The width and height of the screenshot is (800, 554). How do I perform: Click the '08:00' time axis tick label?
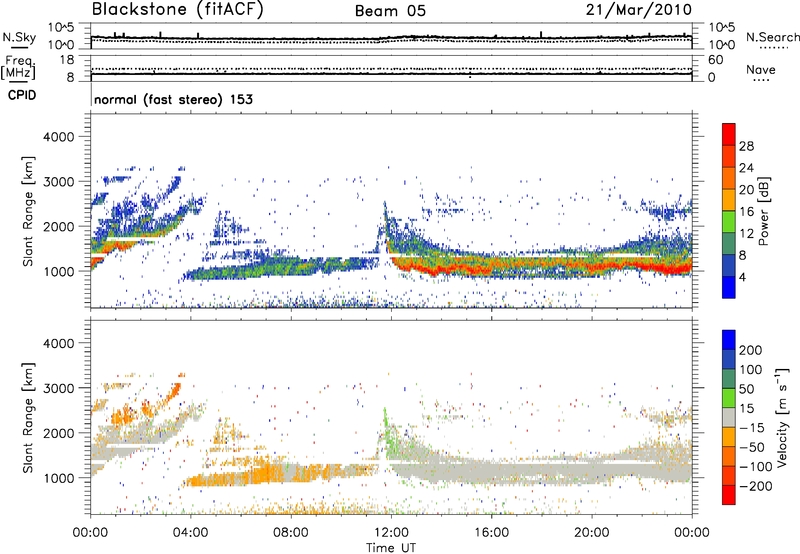click(291, 533)
